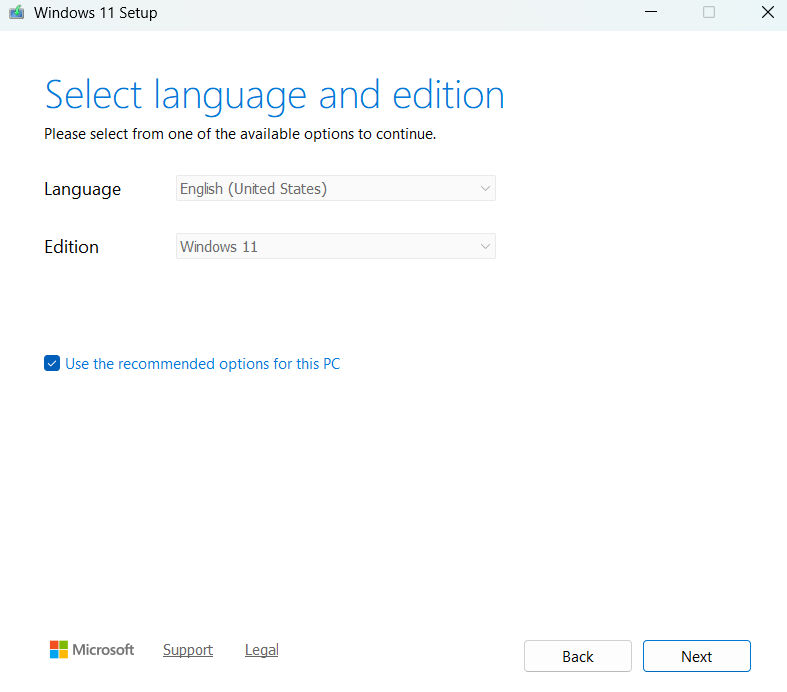Uncheck Use the recommended options for this PC
Screen dimensions: 787x692
tap(52, 363)
